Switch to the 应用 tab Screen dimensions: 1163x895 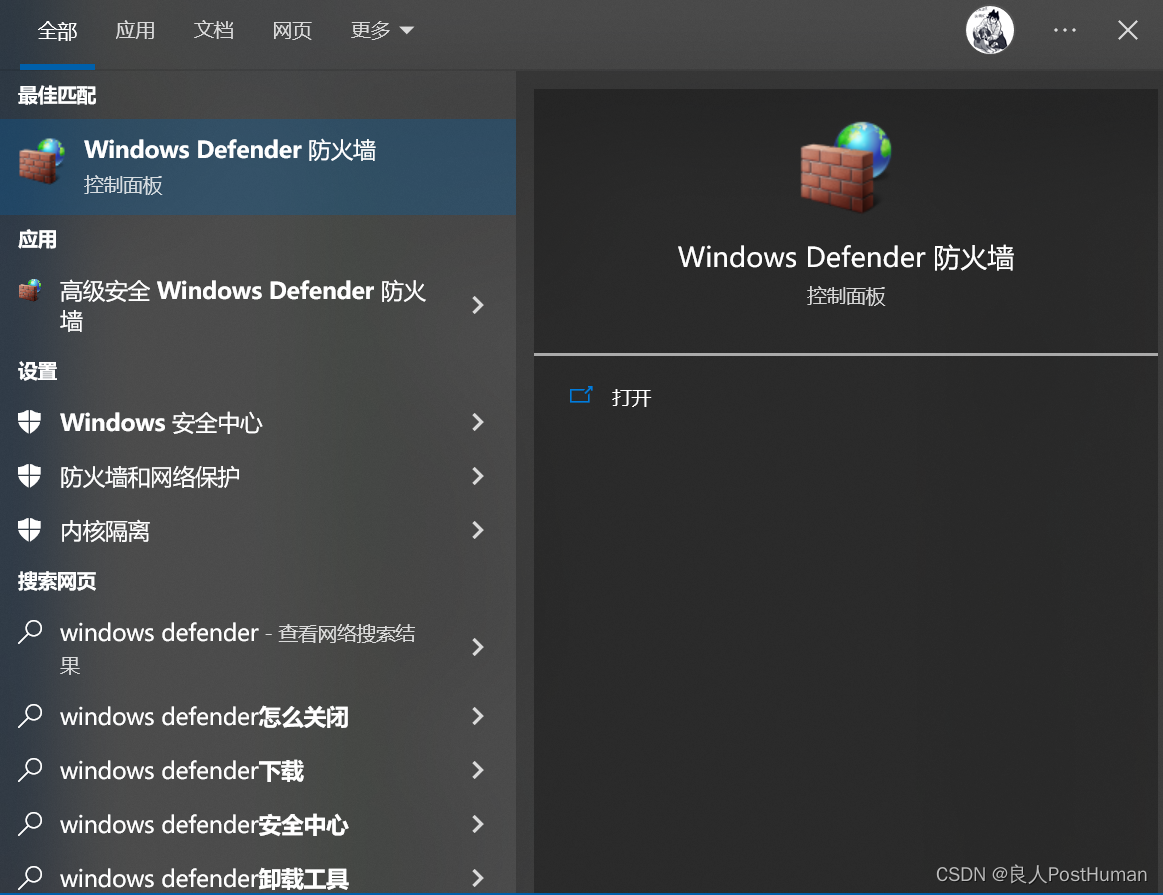tap(135, 30)
